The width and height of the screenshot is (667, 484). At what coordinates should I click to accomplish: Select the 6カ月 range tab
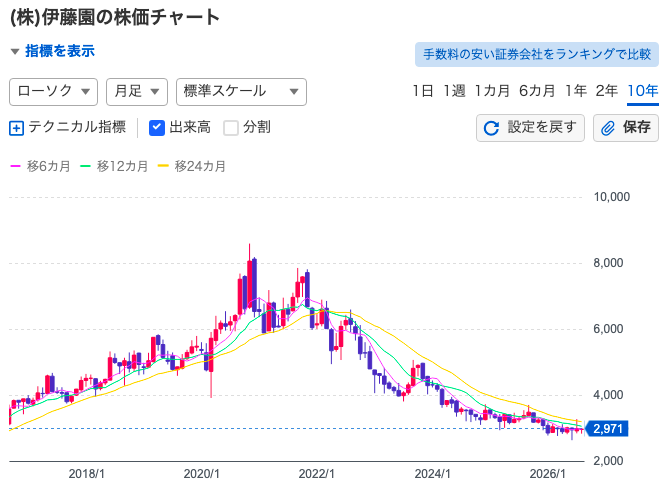pyautogui.click(x=537, y=91)
